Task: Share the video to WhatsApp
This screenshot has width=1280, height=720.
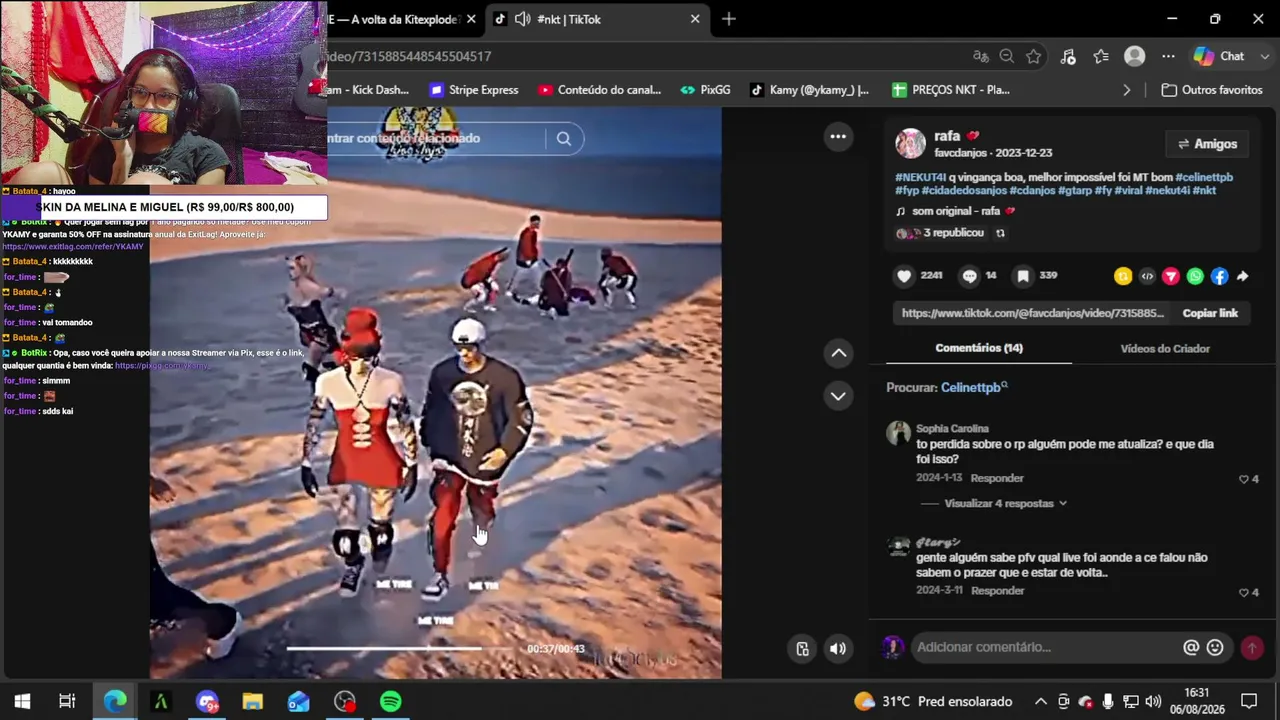Action: coord(1195,277)
